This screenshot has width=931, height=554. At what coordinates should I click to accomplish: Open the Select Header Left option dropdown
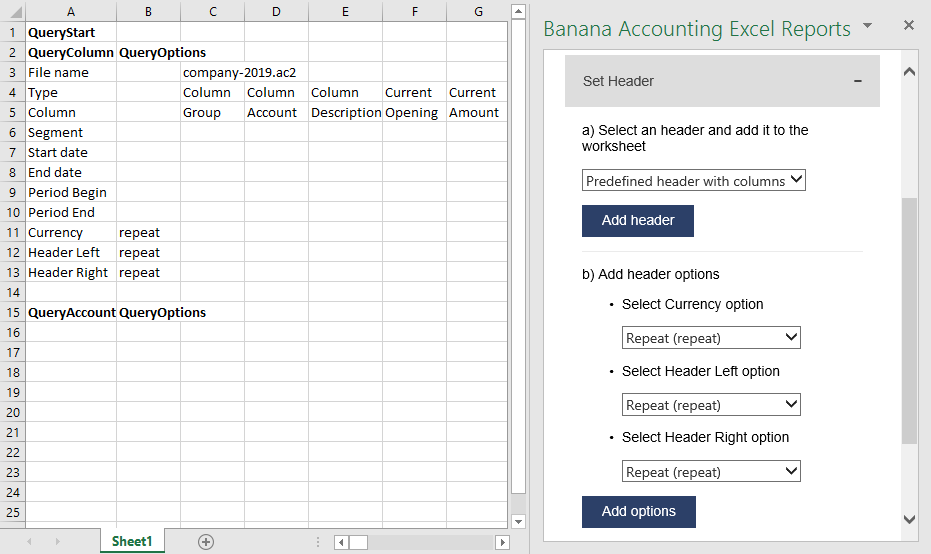pos(711,405)
